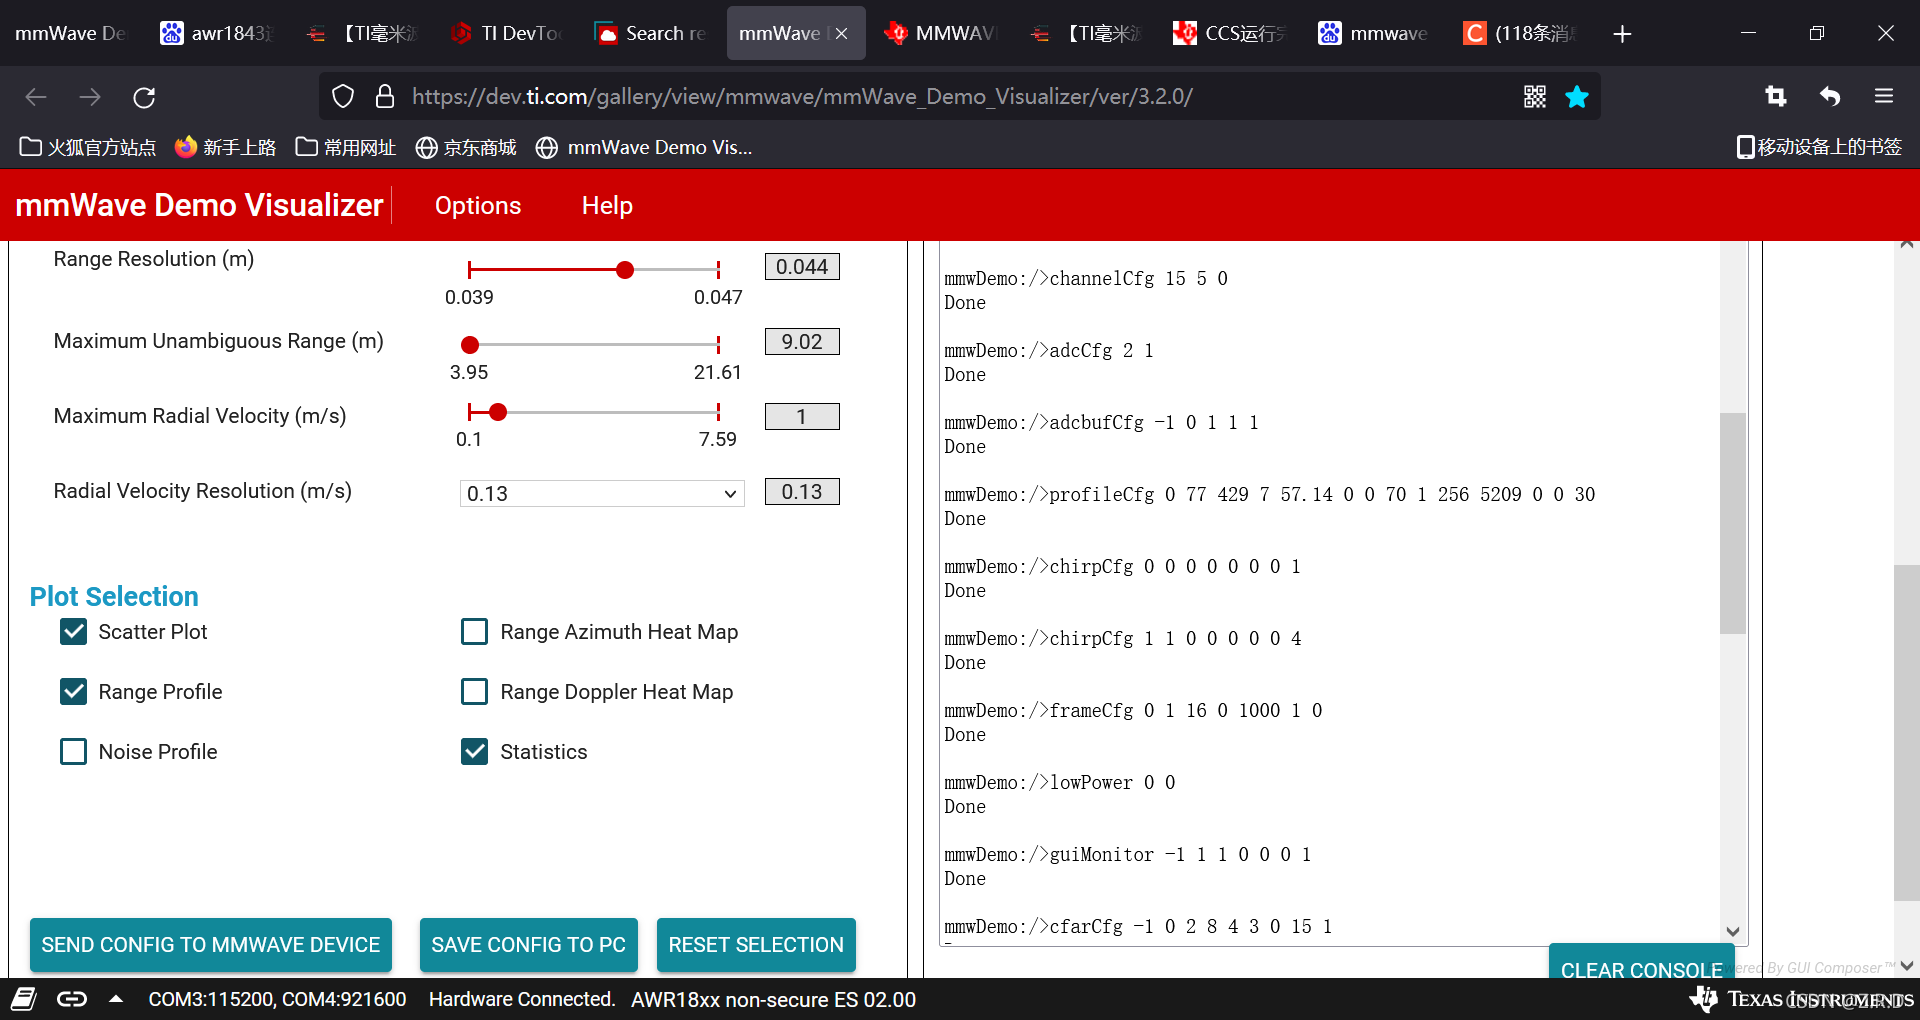Click the screenshot crop icon in toolbar
Viewport: 1920px width, 1020px height.
tap(1776, 96)
